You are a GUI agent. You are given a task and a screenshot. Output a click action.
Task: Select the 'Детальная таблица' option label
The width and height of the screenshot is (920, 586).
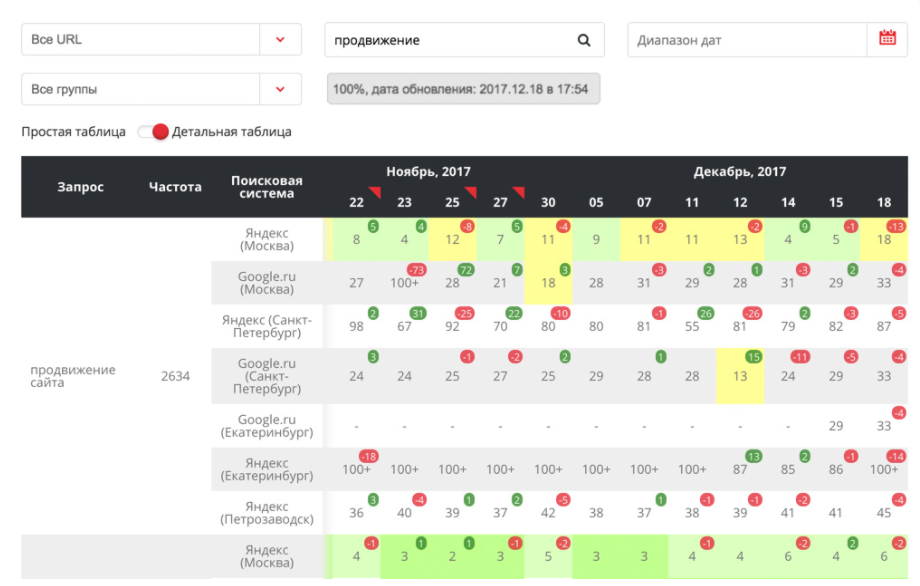[232, 132]
